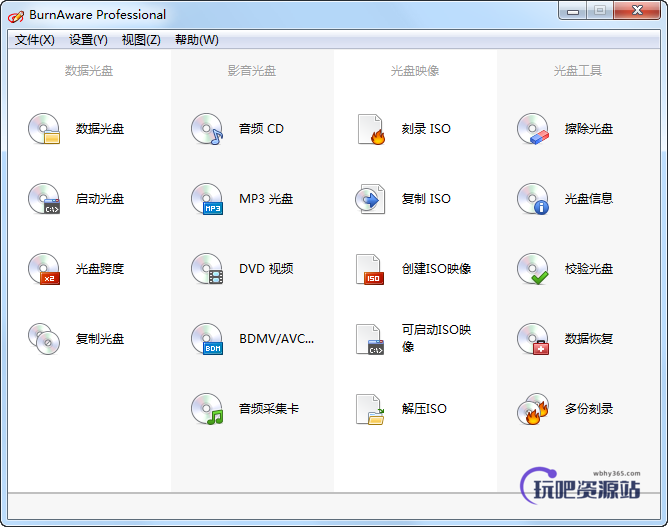The image size is (668, 527).
Task: Click the 多份刻录 text label
Action: [589, 409]
